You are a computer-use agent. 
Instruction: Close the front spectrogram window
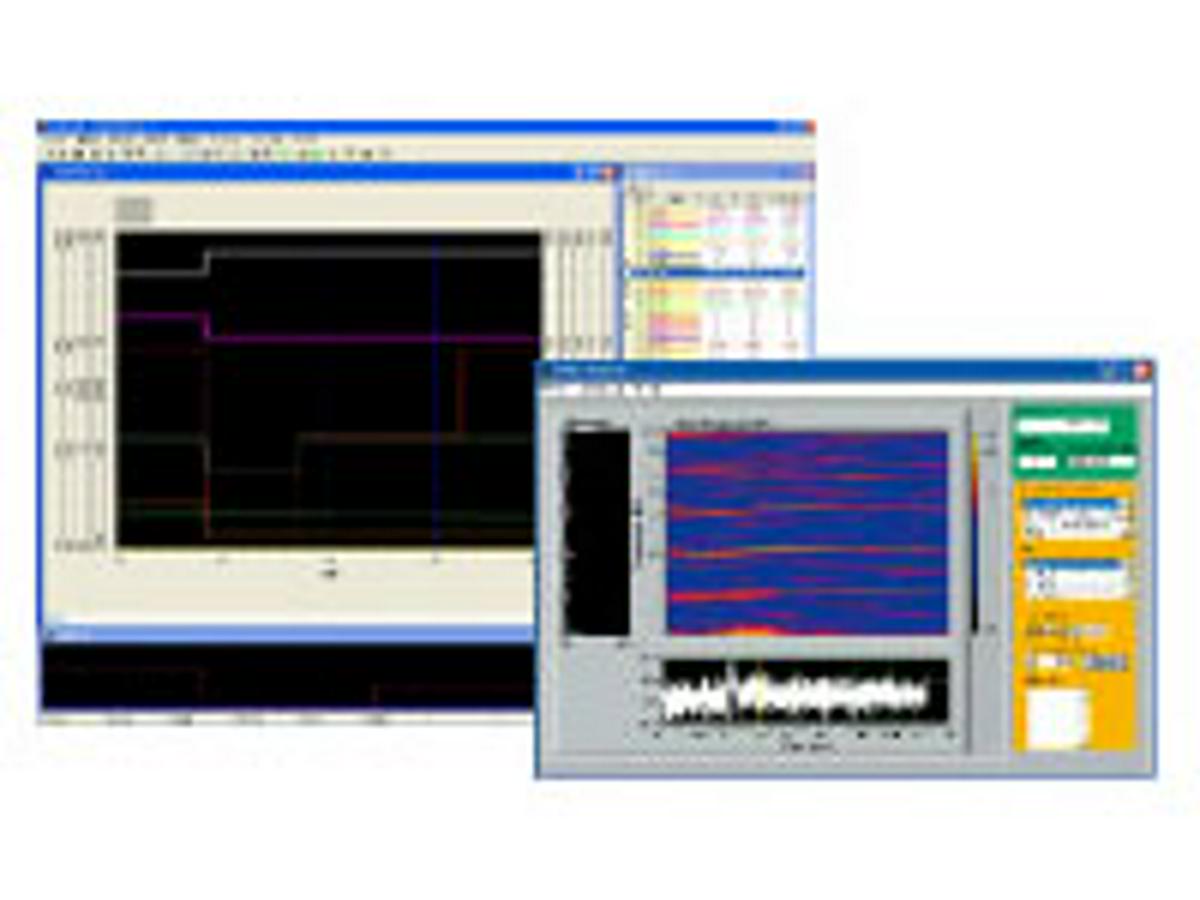(1141, 371)
